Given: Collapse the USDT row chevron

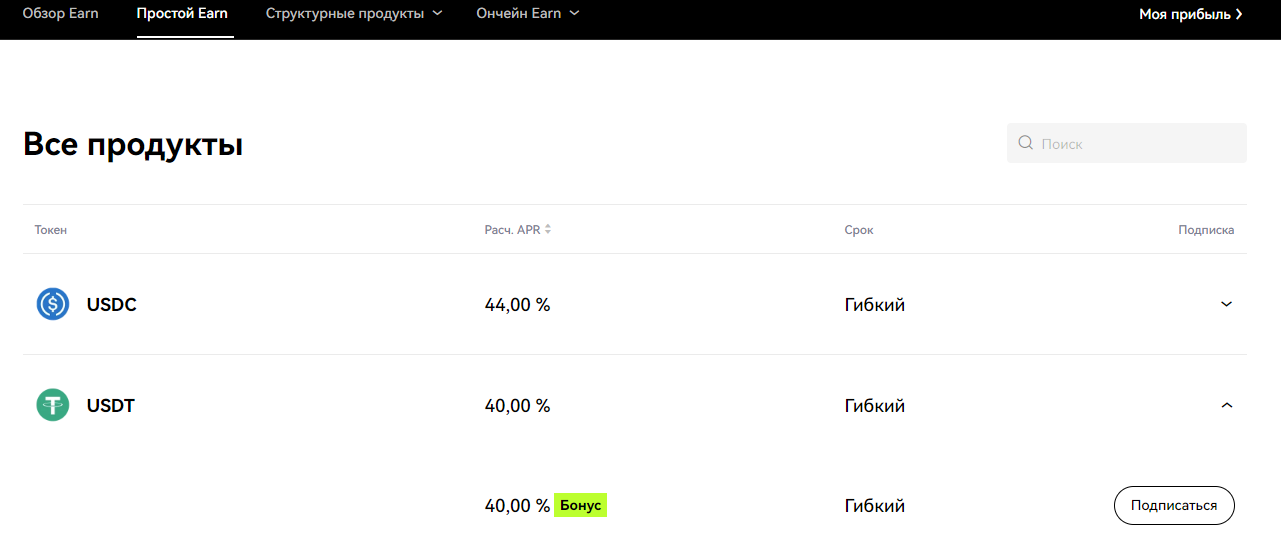Looking at the screenshot, I should 1227,405.
